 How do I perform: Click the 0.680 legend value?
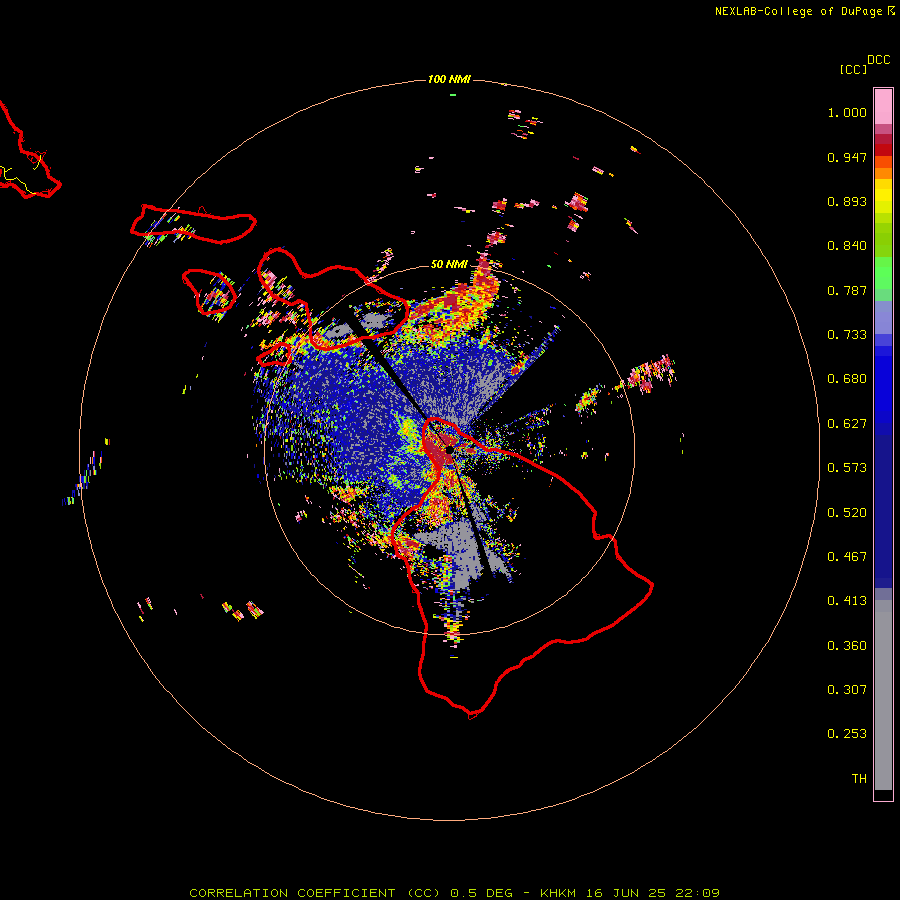pos(847,379)
